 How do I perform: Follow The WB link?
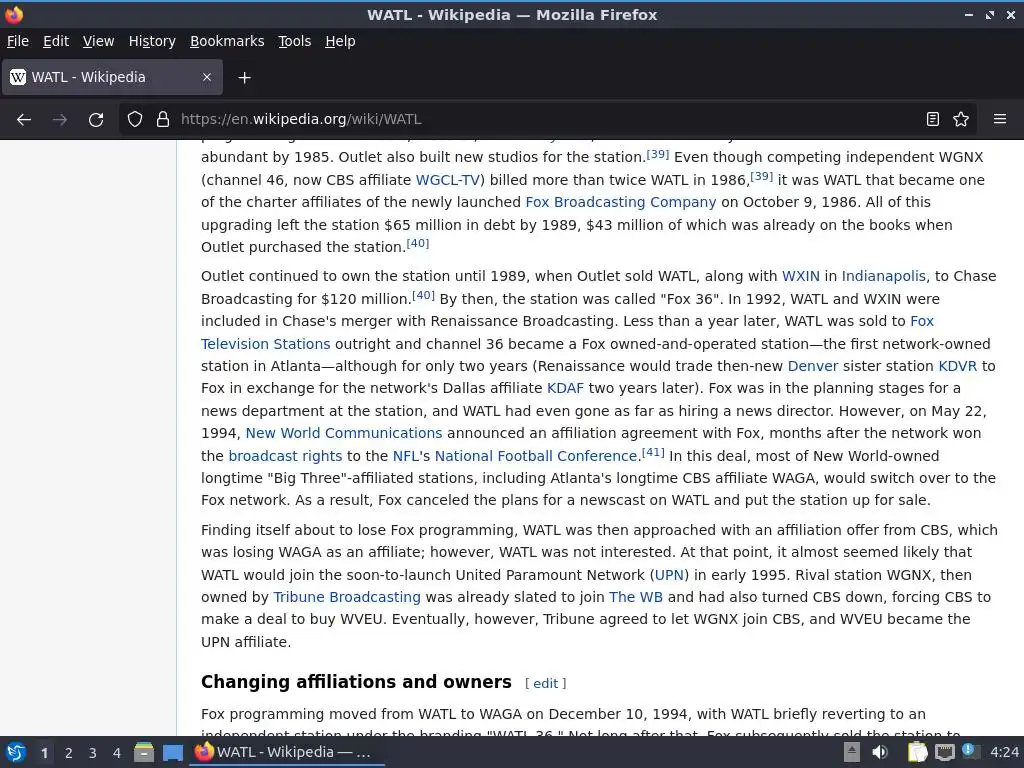coord(635,598)
